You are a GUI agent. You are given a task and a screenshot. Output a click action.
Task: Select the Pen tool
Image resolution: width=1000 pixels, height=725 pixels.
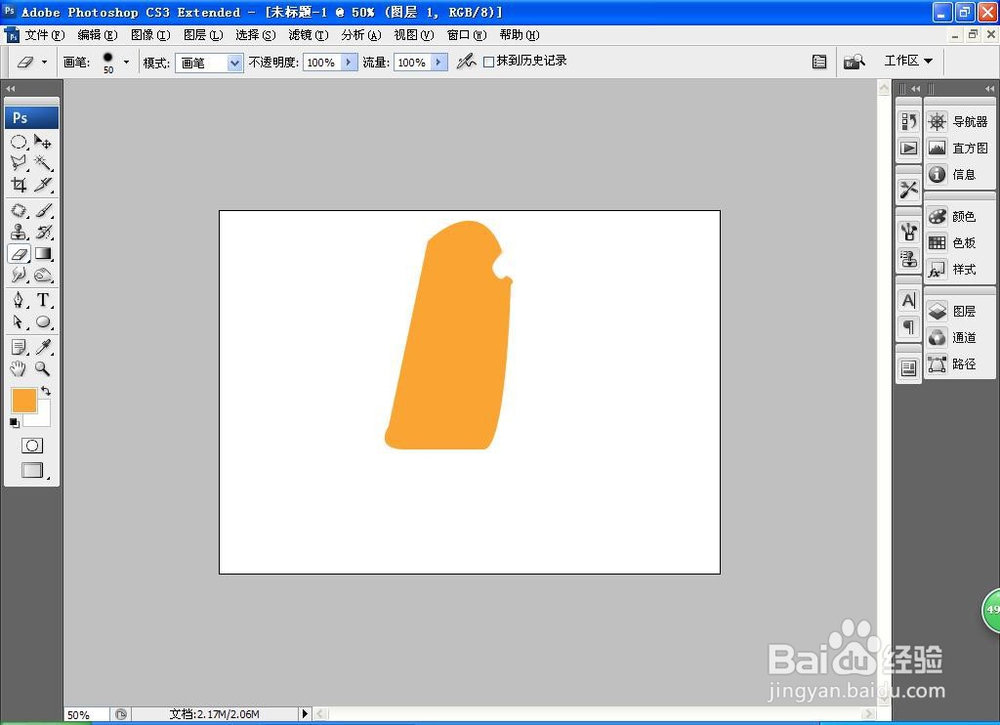(x=18, y=300)
